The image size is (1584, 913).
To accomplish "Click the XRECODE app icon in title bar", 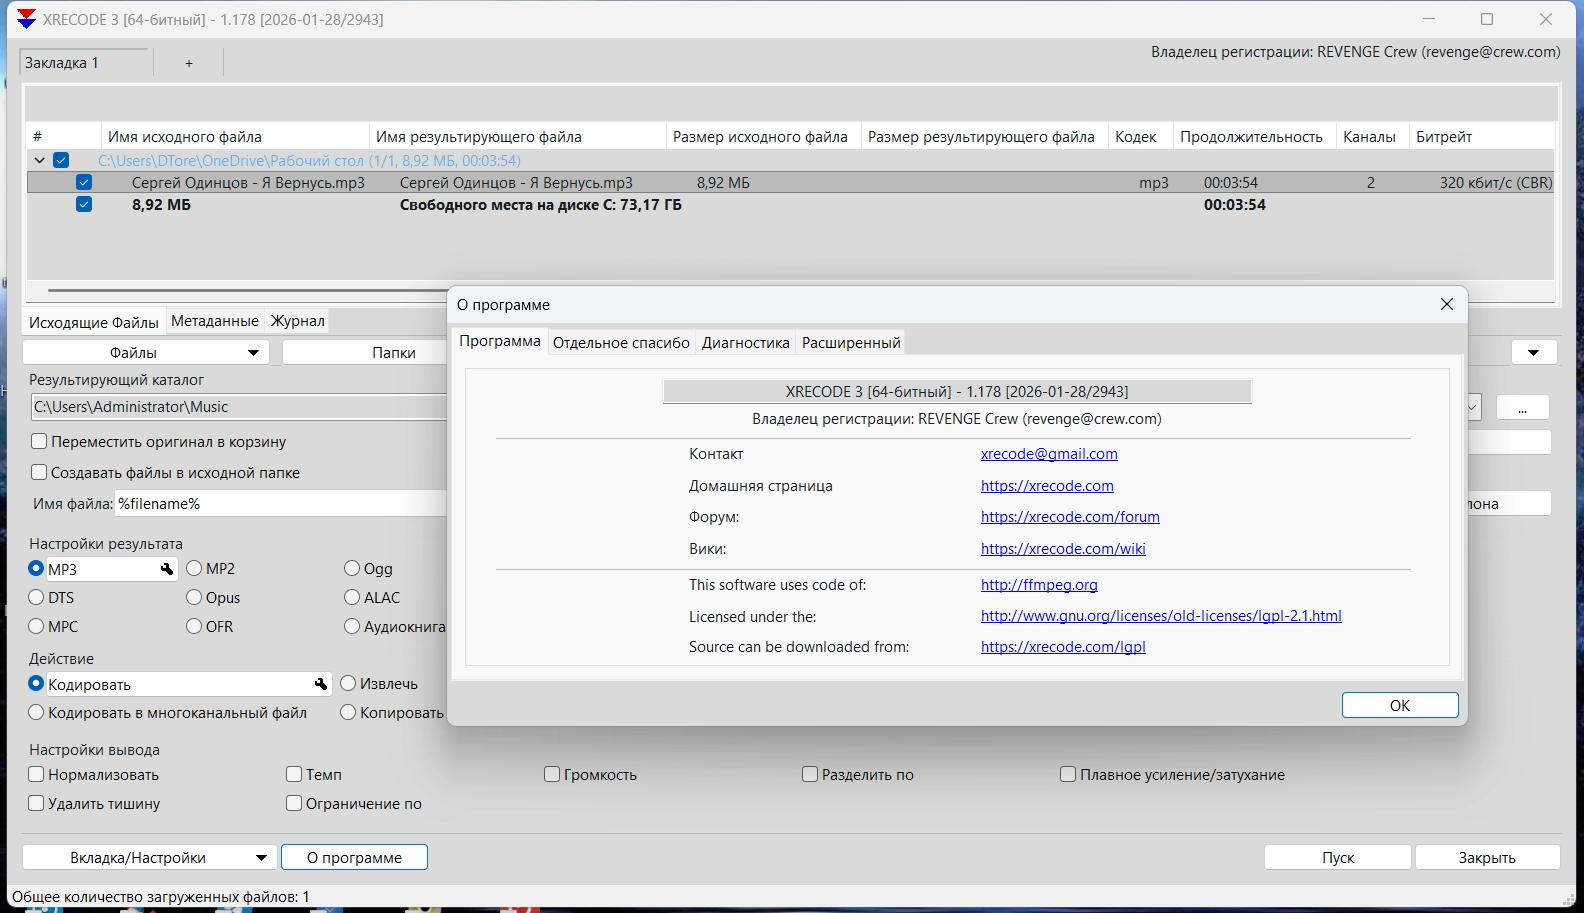I will coord(26,19).
